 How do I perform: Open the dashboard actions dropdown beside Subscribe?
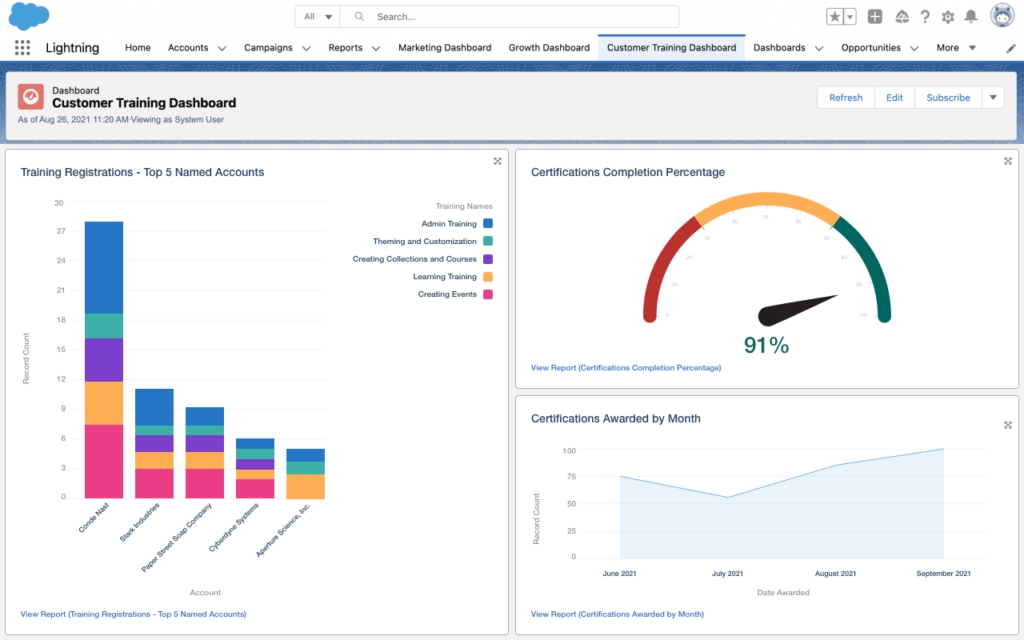point(993,97)
